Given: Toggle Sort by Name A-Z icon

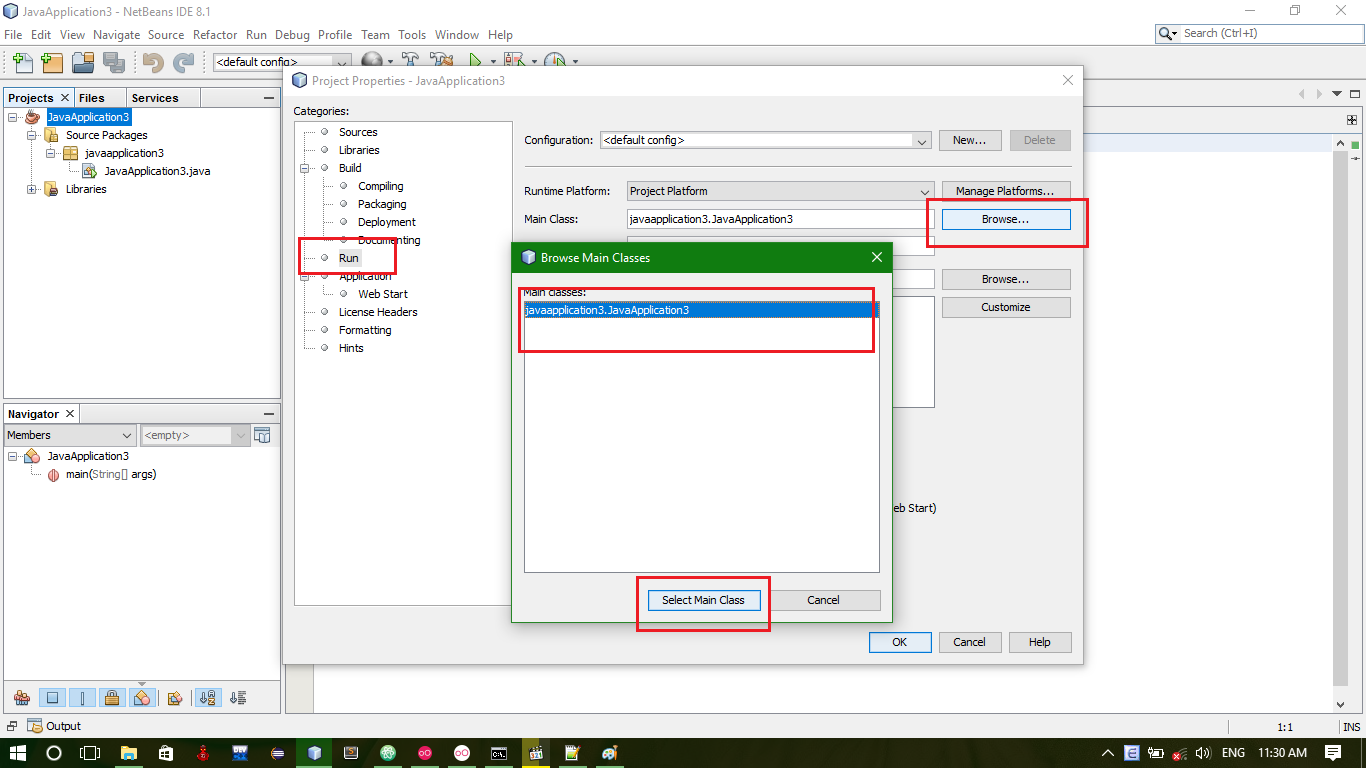Looking at the screenshot, I should pos(208,698).
